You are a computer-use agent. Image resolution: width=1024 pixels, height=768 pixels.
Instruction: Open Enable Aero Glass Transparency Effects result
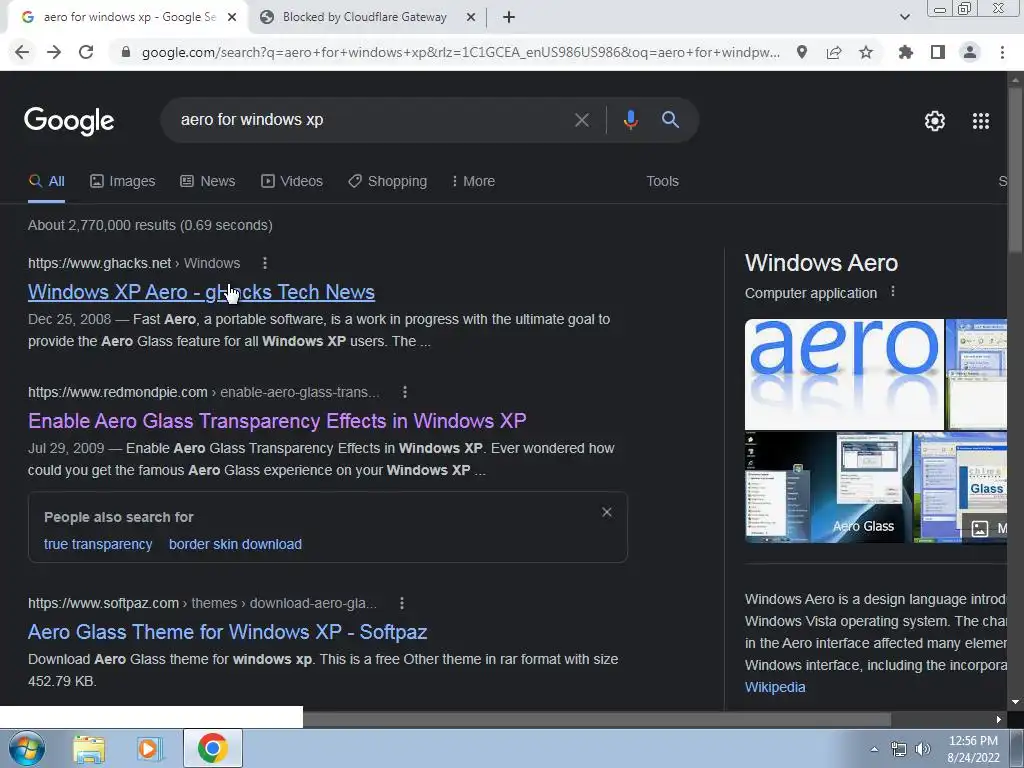pos(277,421)
